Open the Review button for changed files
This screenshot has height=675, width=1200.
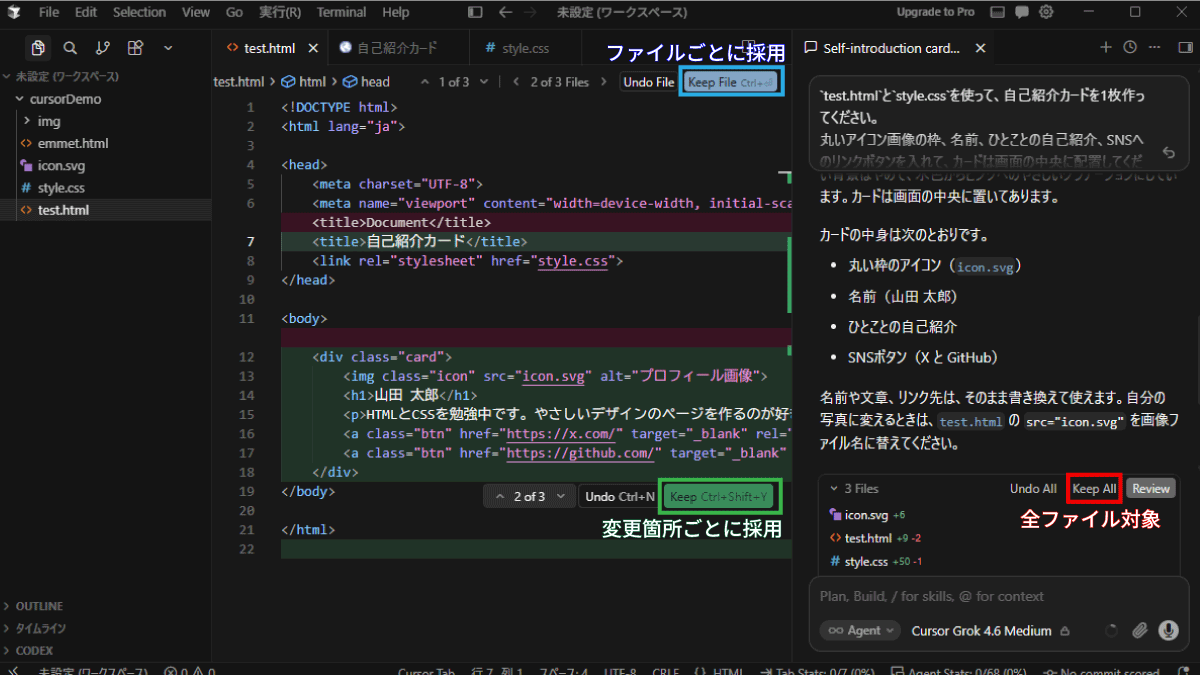point(1151,489)
